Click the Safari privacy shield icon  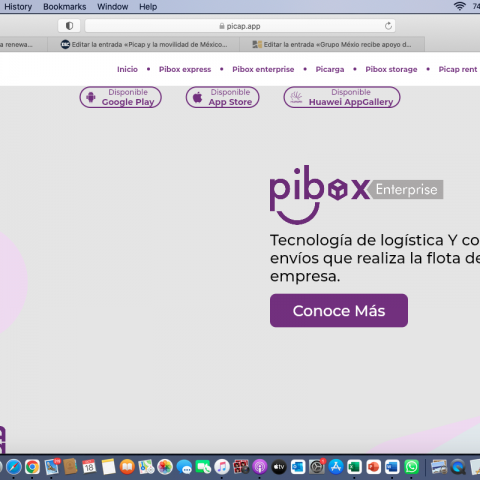coord(69,26)
